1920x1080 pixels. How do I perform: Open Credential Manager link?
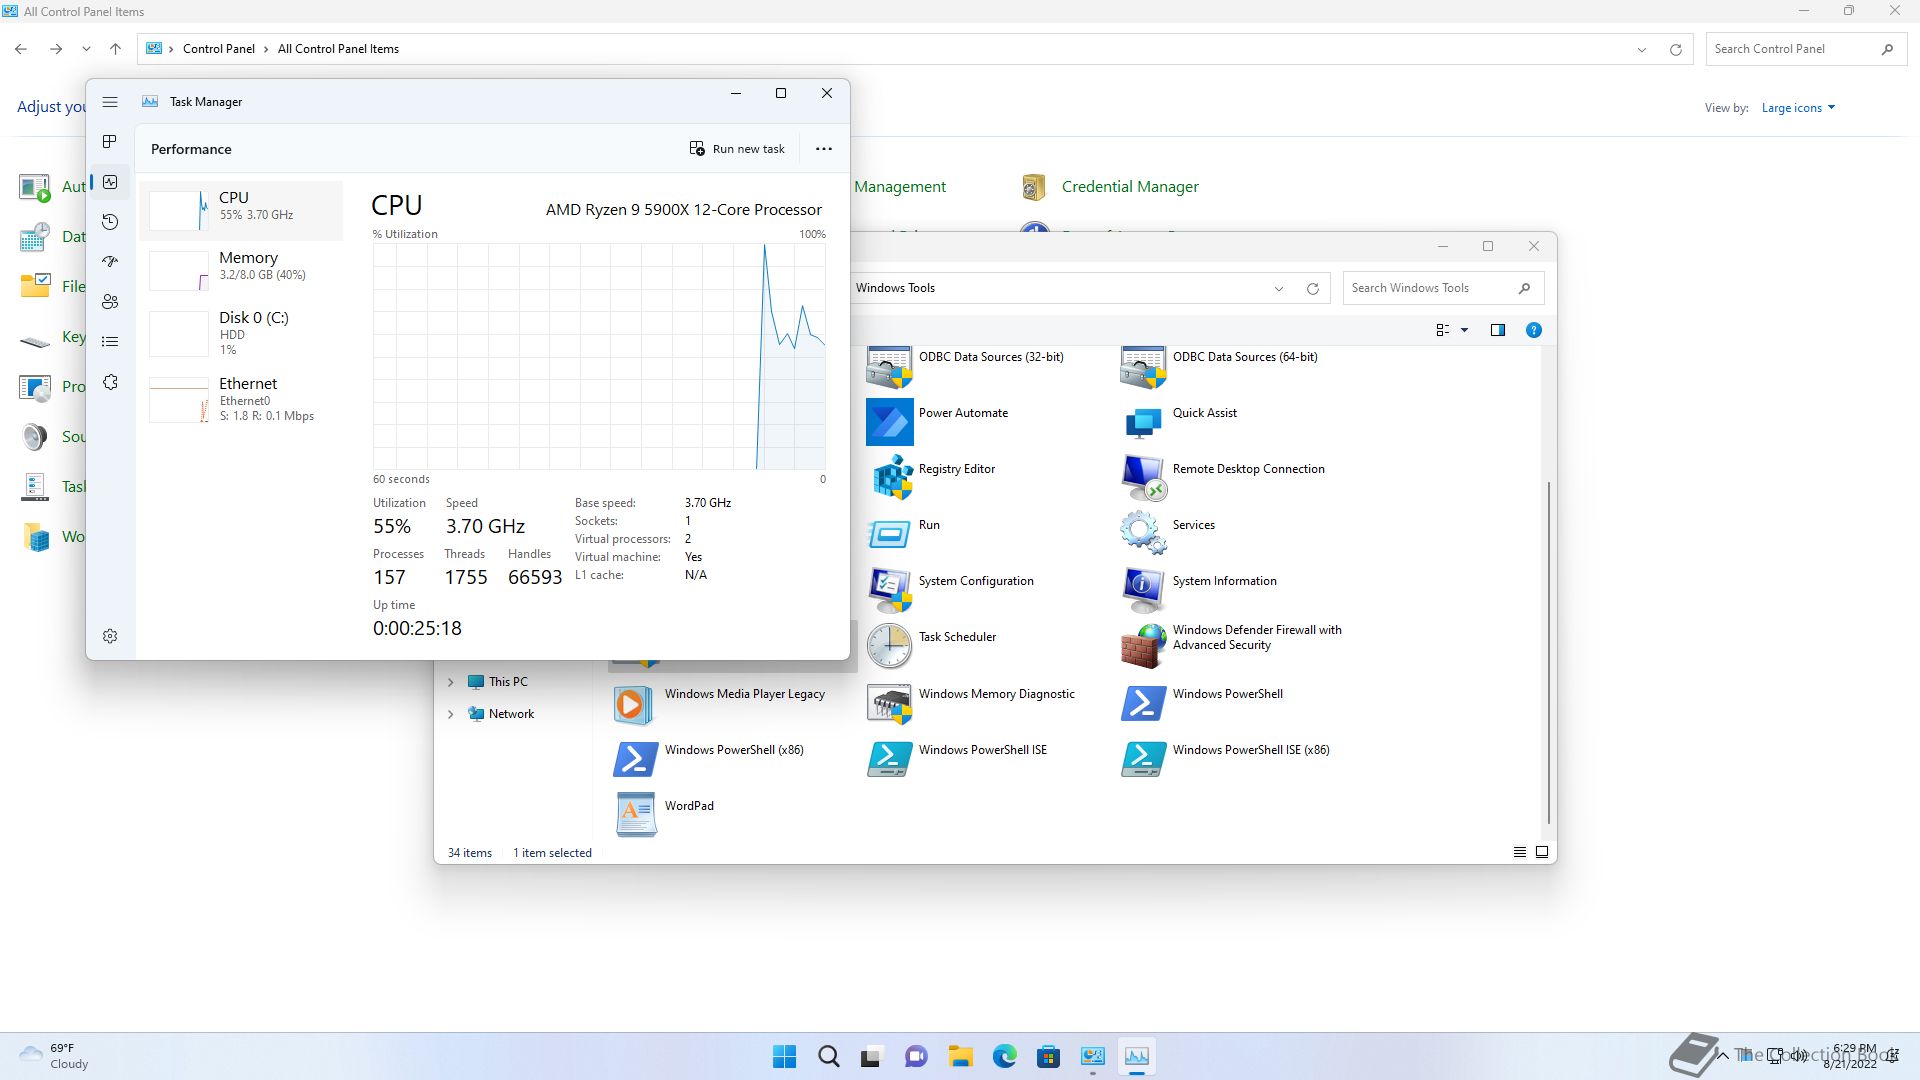[x=1129, y=187]
